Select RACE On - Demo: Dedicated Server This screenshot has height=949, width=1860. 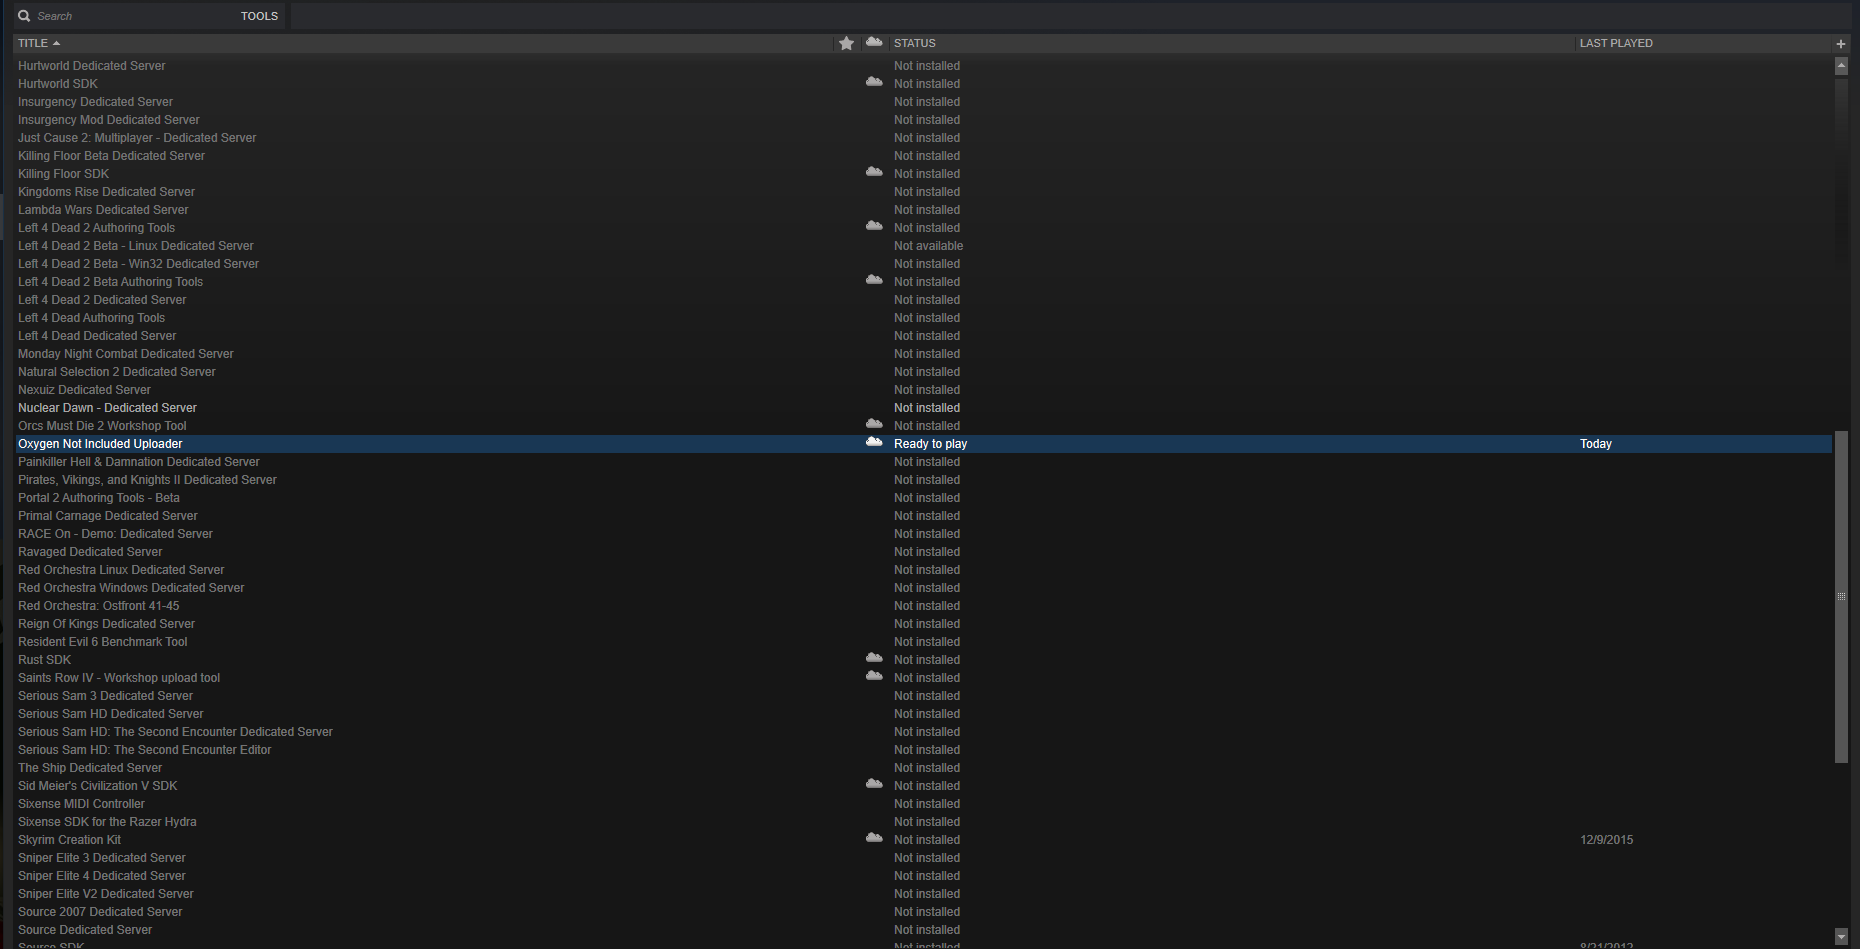pyautogui.click(x=115, y=534)
